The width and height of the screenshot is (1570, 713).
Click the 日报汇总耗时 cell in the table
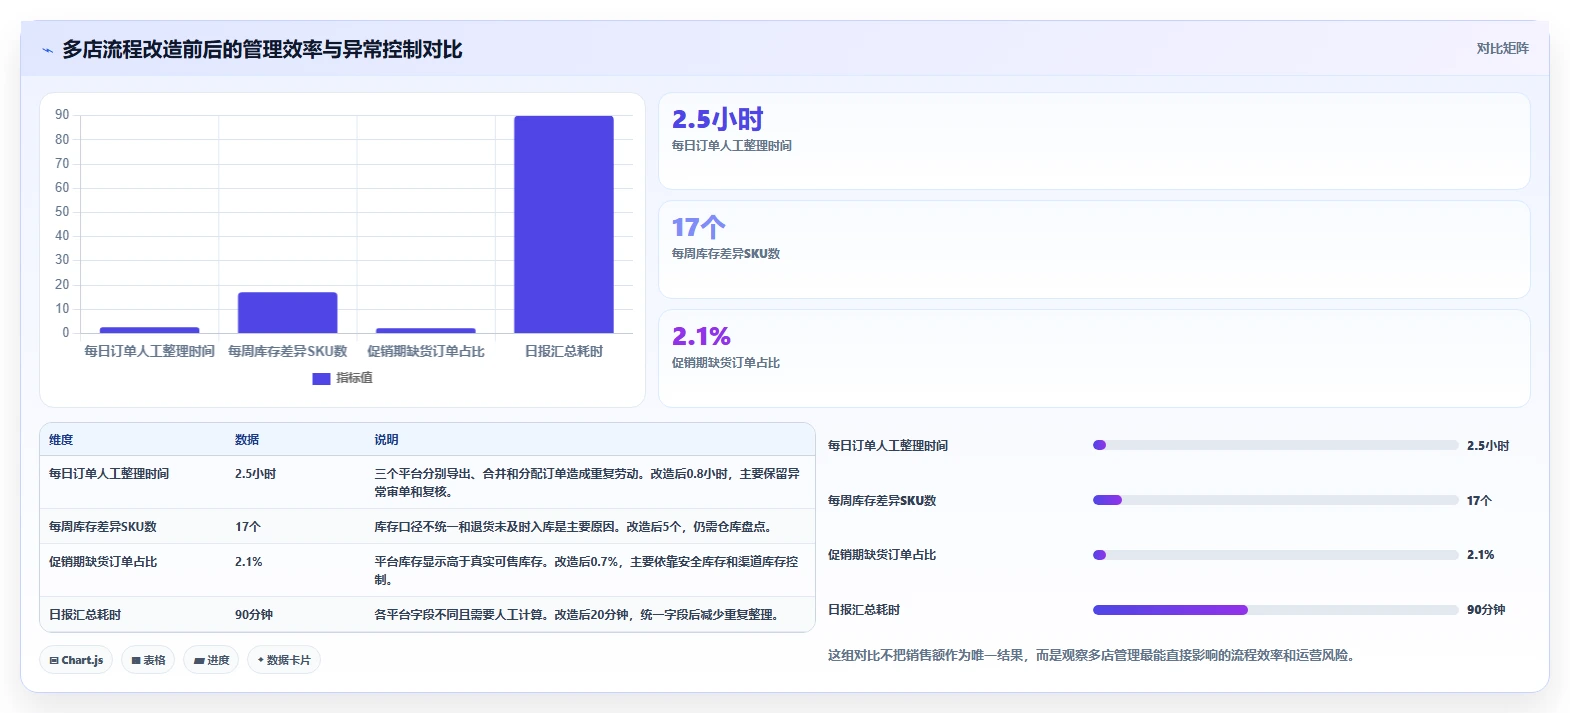85,615
